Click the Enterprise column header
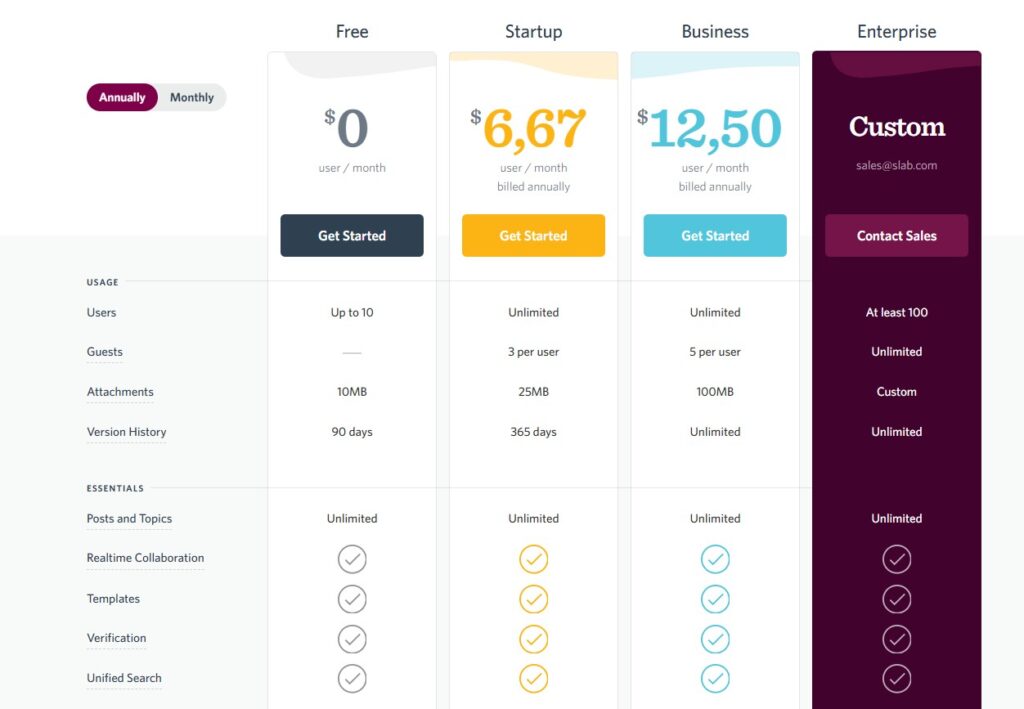This screenshot has height=709, width=1024. coord(896,31)
